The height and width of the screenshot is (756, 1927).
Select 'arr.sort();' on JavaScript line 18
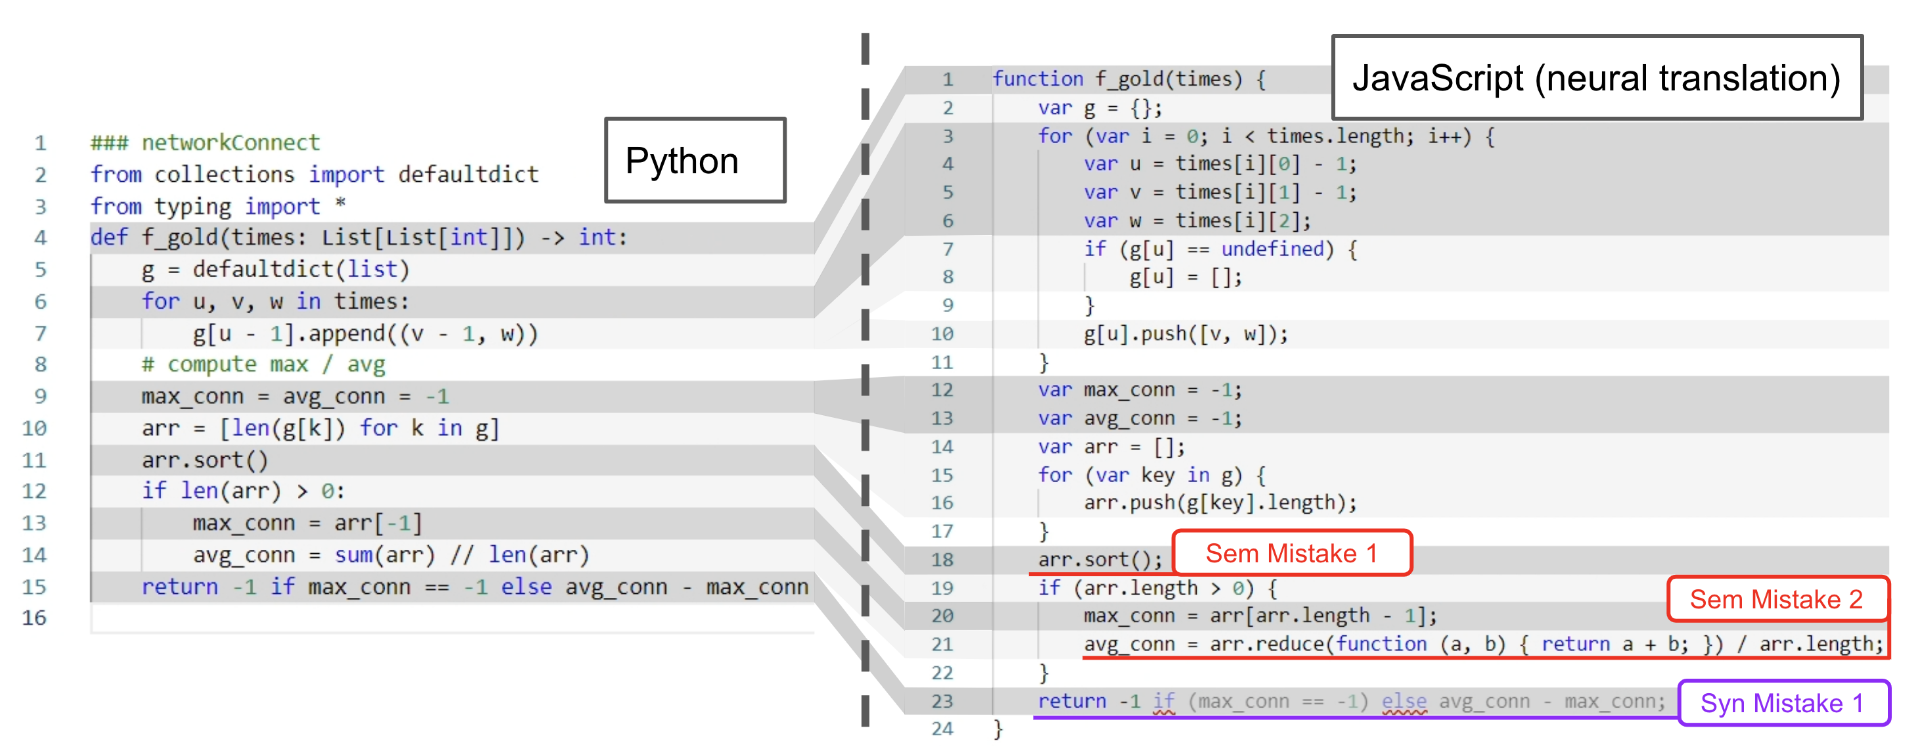(1100, 560)
